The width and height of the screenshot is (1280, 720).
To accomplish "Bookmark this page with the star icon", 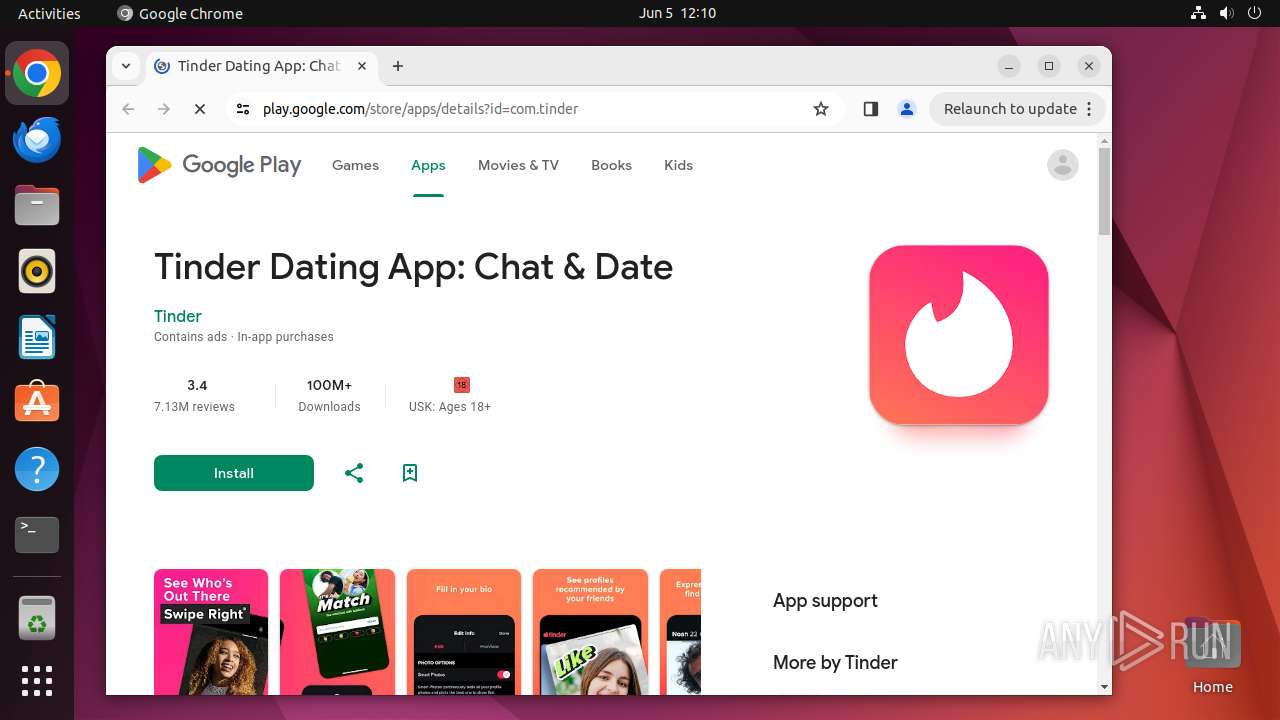I will point(821,109).
